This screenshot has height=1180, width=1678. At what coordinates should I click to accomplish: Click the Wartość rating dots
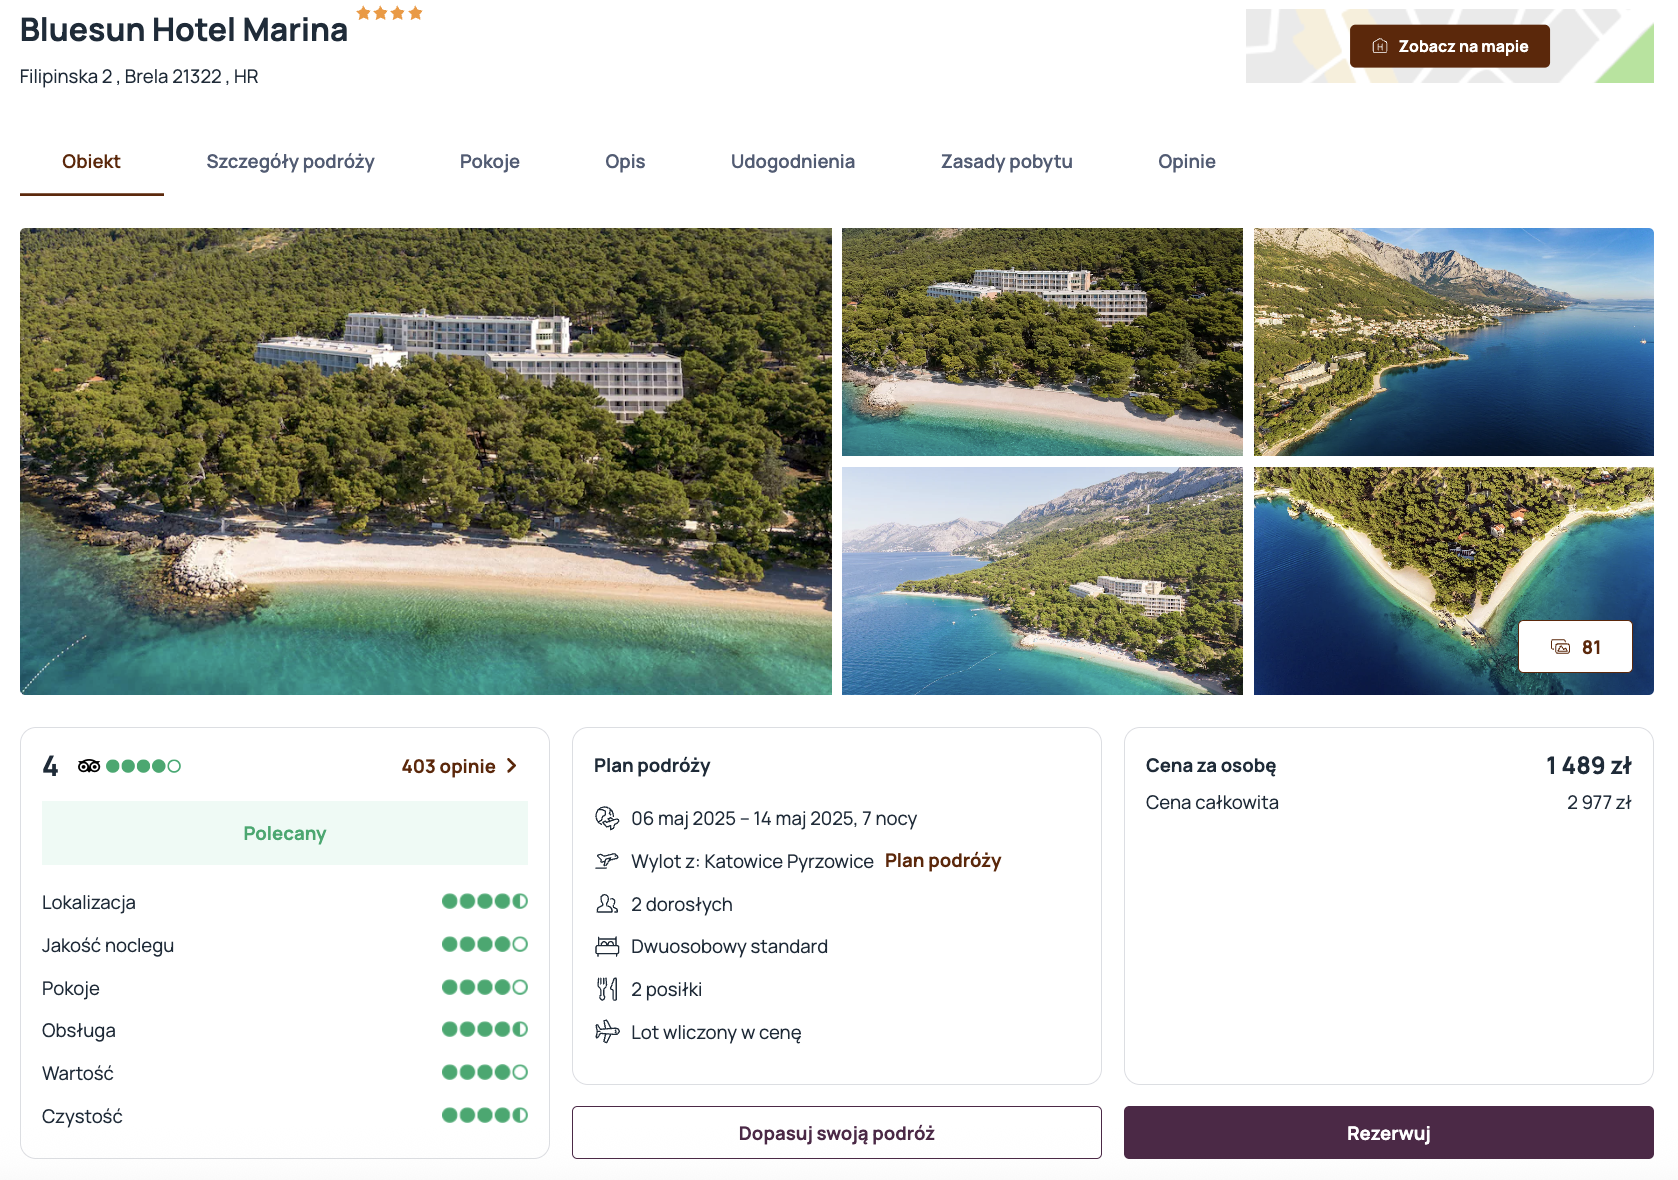click(x=485, y=1072)
